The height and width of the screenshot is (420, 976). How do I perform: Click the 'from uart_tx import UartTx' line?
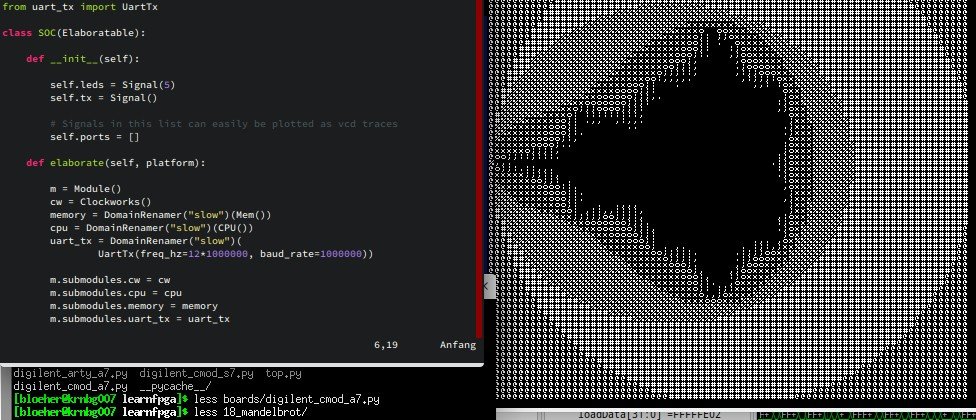click(80, 6)
